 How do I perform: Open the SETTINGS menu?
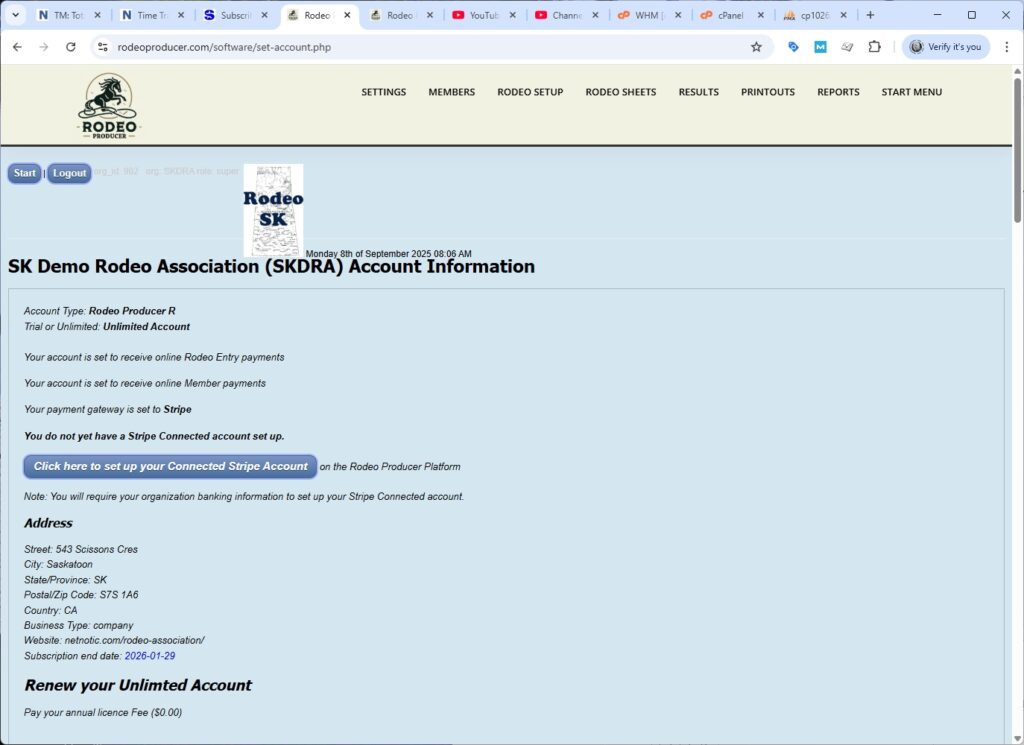point(383,92)
